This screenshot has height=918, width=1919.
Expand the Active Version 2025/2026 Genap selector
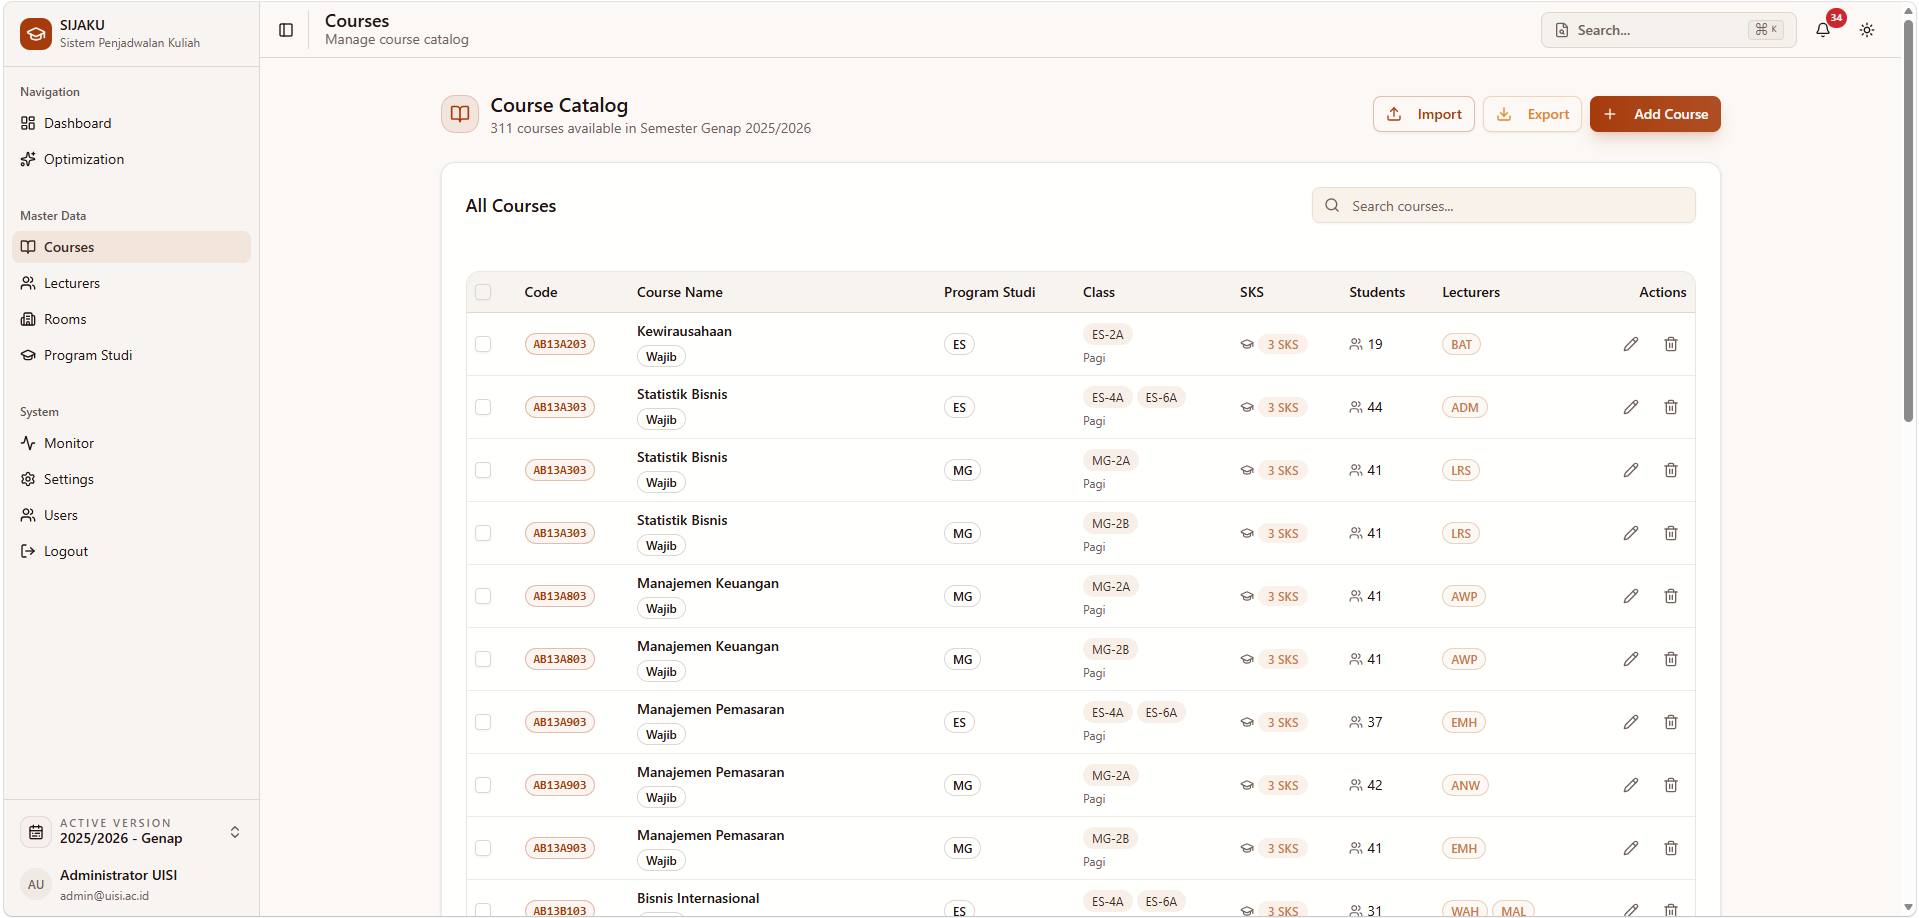click(131, 832)
